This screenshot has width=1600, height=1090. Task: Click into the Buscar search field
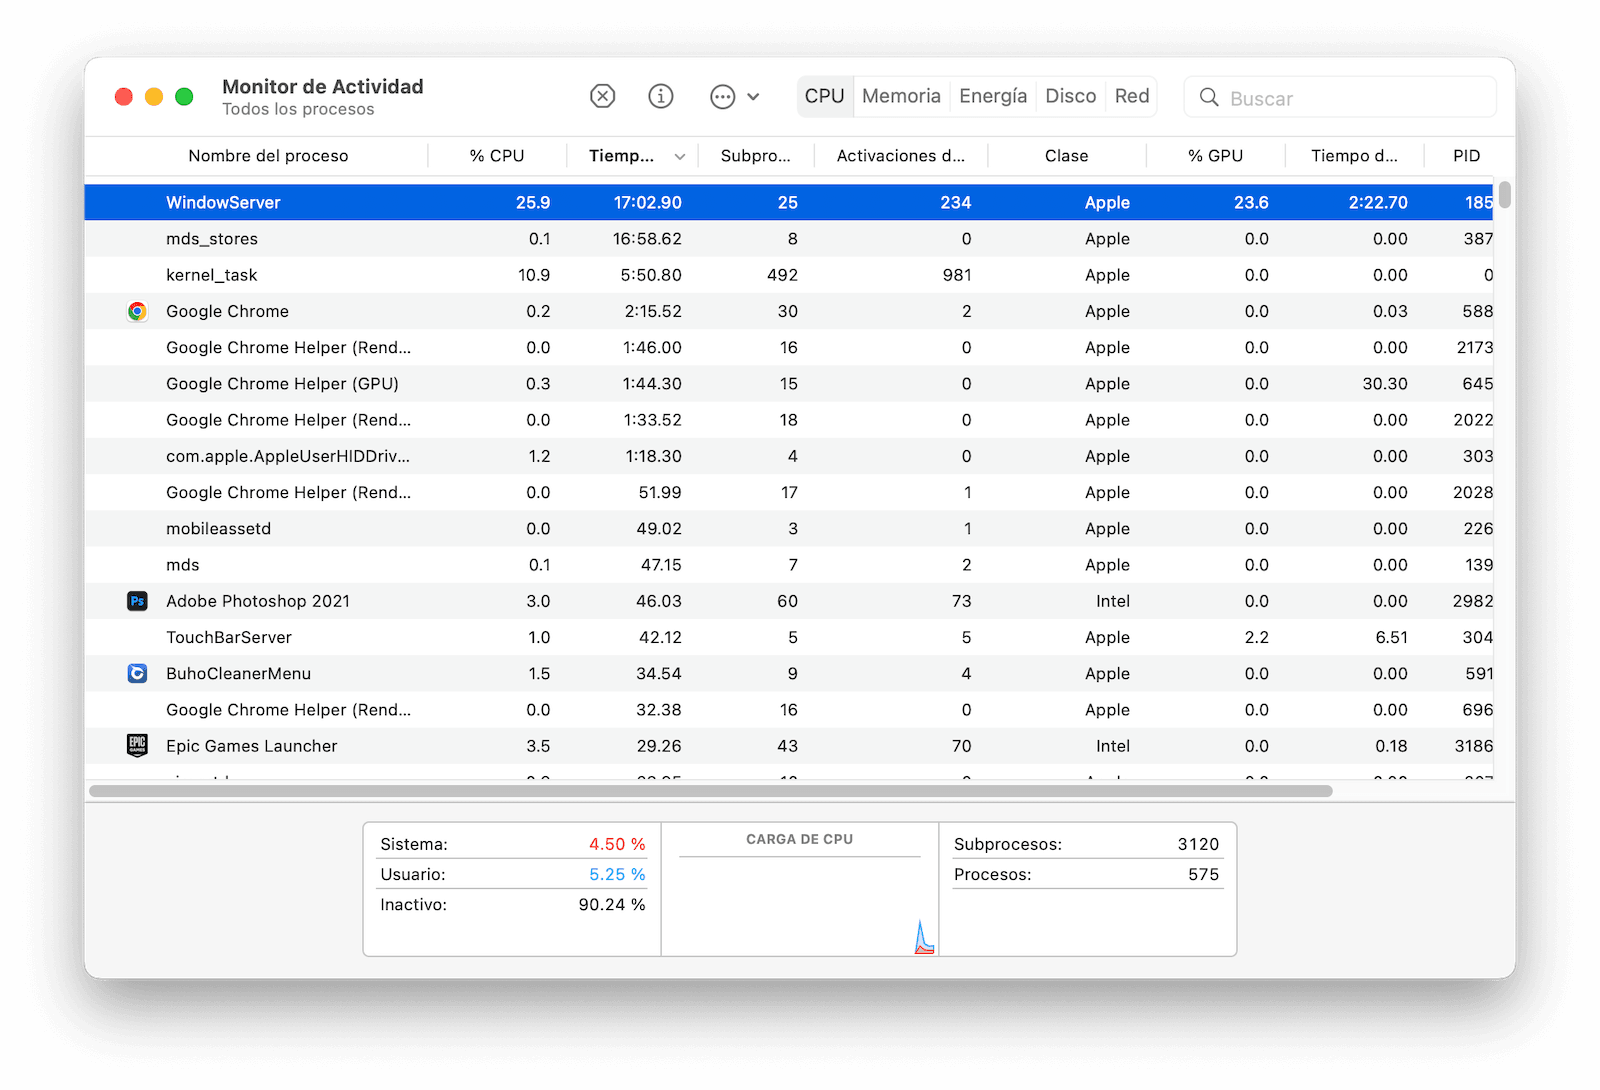(1340, 97)
